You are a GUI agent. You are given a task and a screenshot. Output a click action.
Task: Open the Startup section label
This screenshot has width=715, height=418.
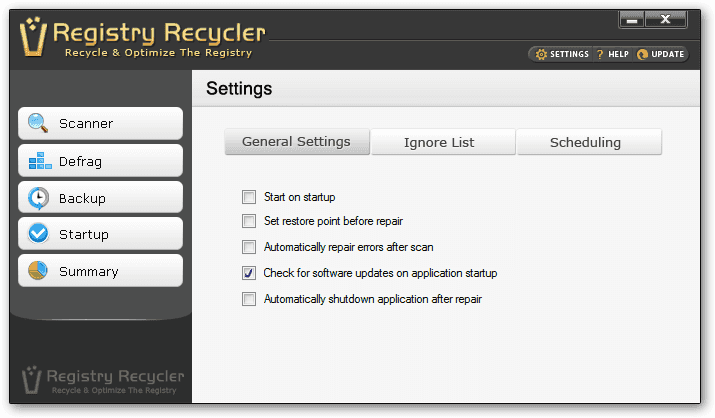tap(84, 234)
